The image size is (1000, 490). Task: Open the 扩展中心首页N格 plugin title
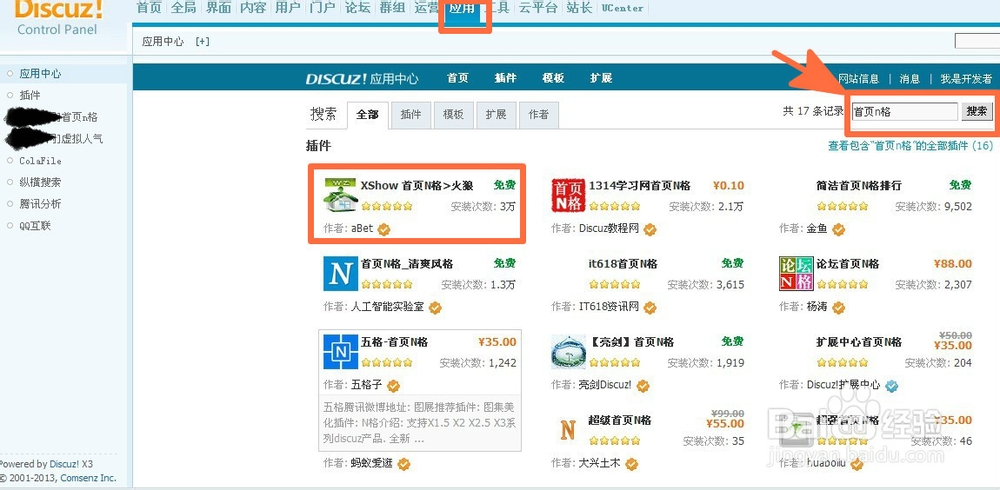pos(859,343)
